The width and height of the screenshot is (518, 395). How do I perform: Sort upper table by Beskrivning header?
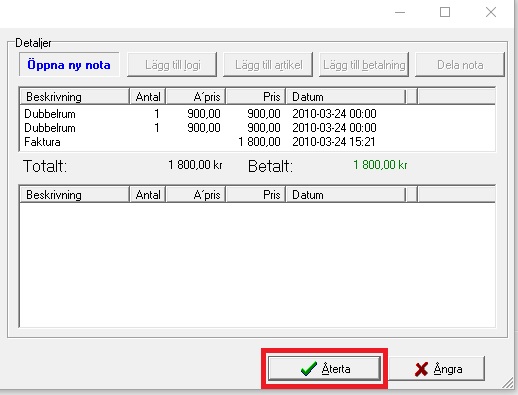tap(75, 97)
